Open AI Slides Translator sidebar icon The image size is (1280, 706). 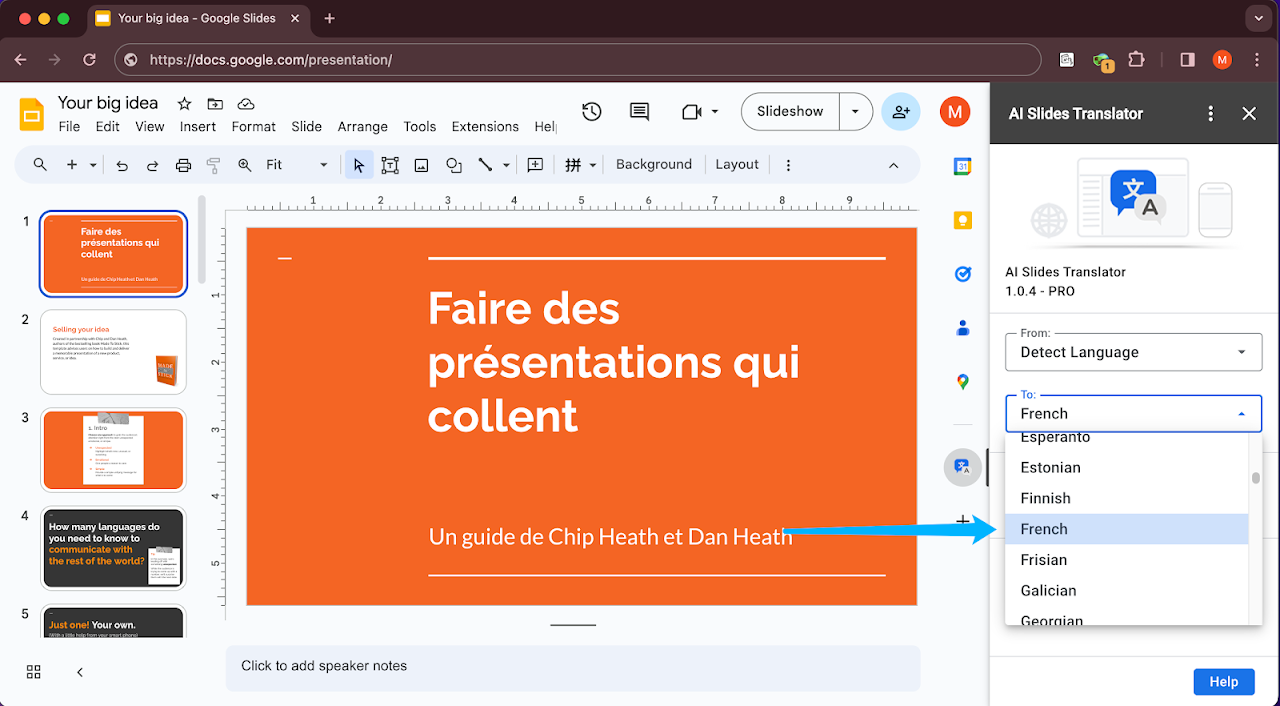click(x=962, y=467)
